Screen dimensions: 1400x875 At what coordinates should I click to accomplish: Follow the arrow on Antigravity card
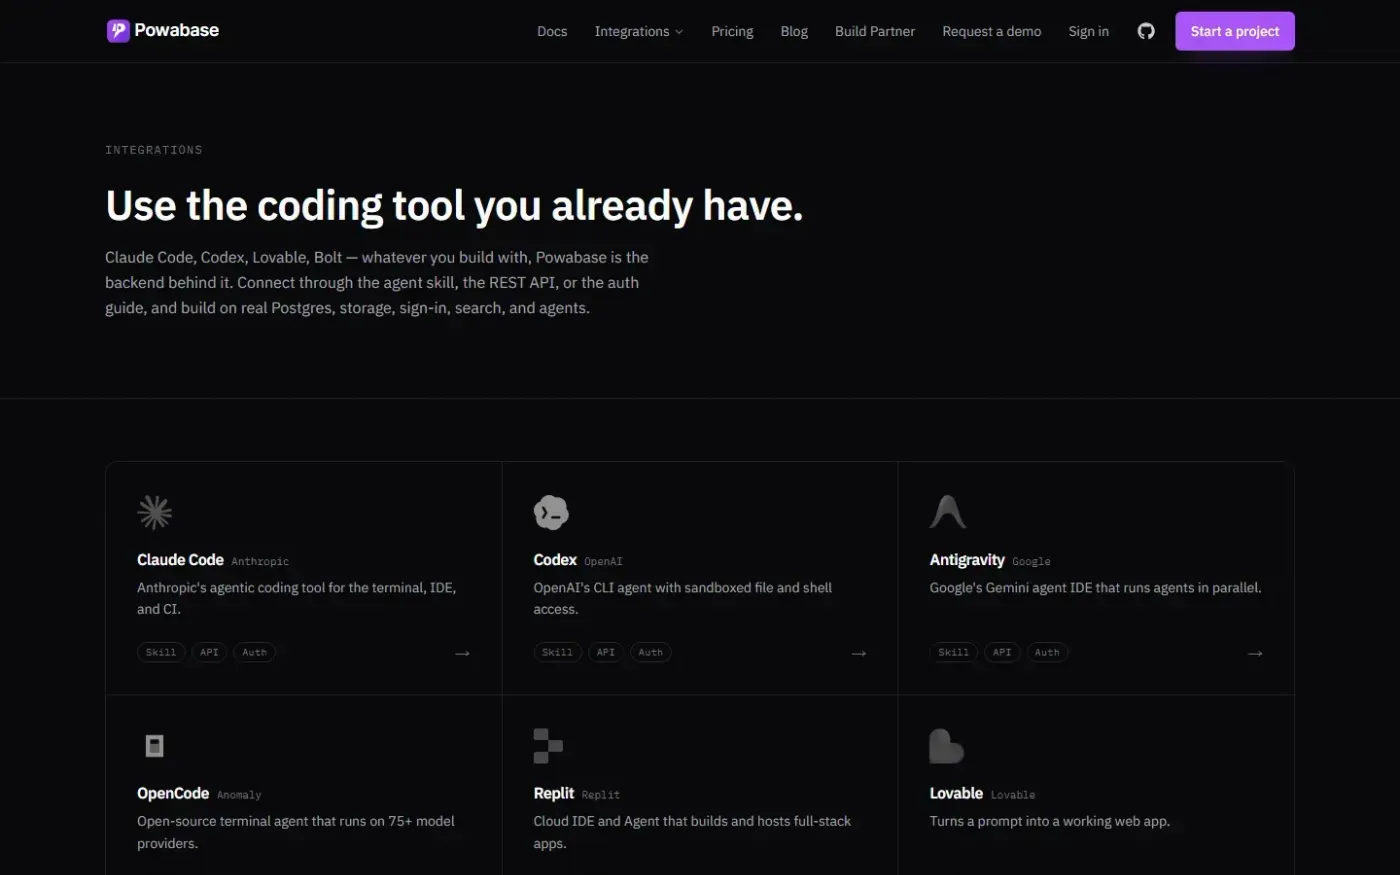[1255, 653]
